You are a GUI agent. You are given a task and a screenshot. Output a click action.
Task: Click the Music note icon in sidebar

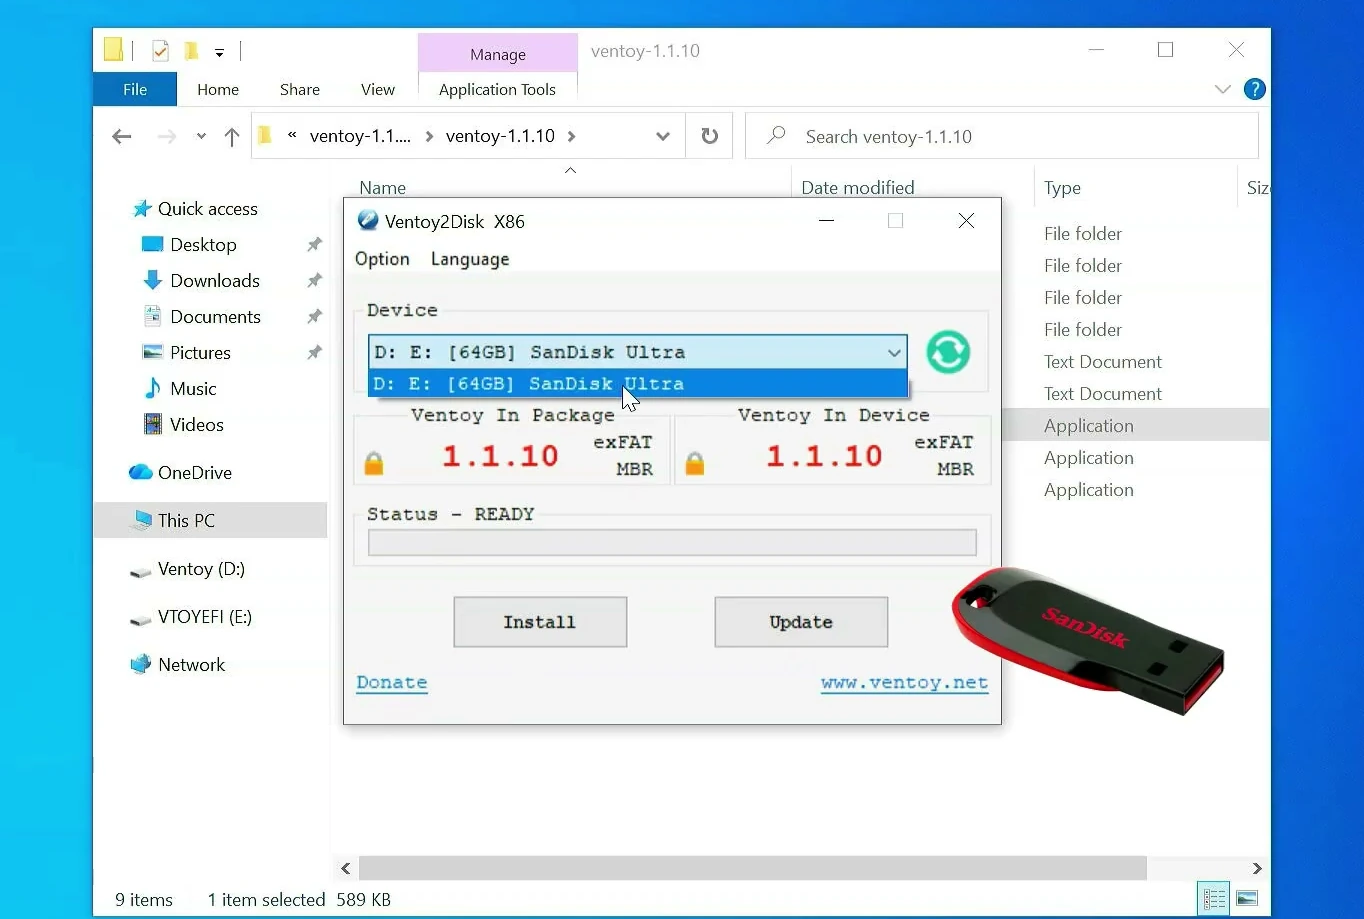click(152, 388)
